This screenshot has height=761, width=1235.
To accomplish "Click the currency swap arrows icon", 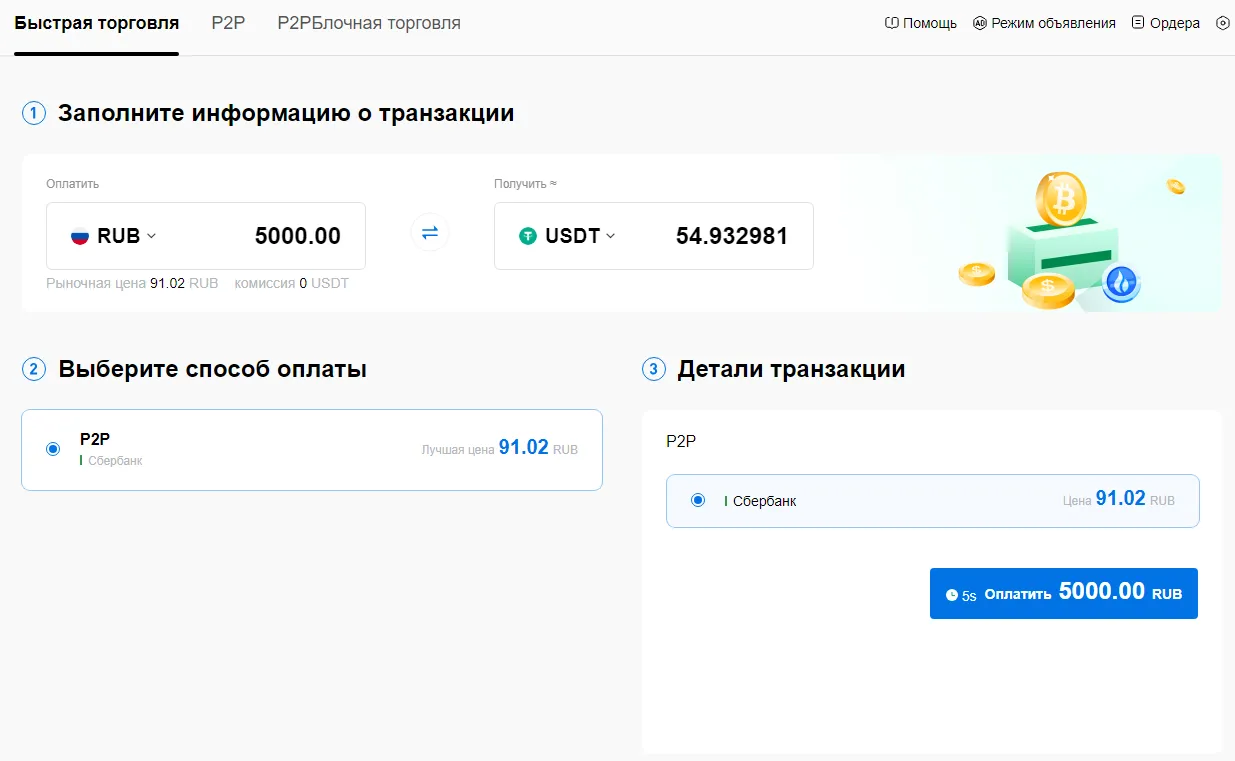I will pyautogui.click(x=429, y=232).
